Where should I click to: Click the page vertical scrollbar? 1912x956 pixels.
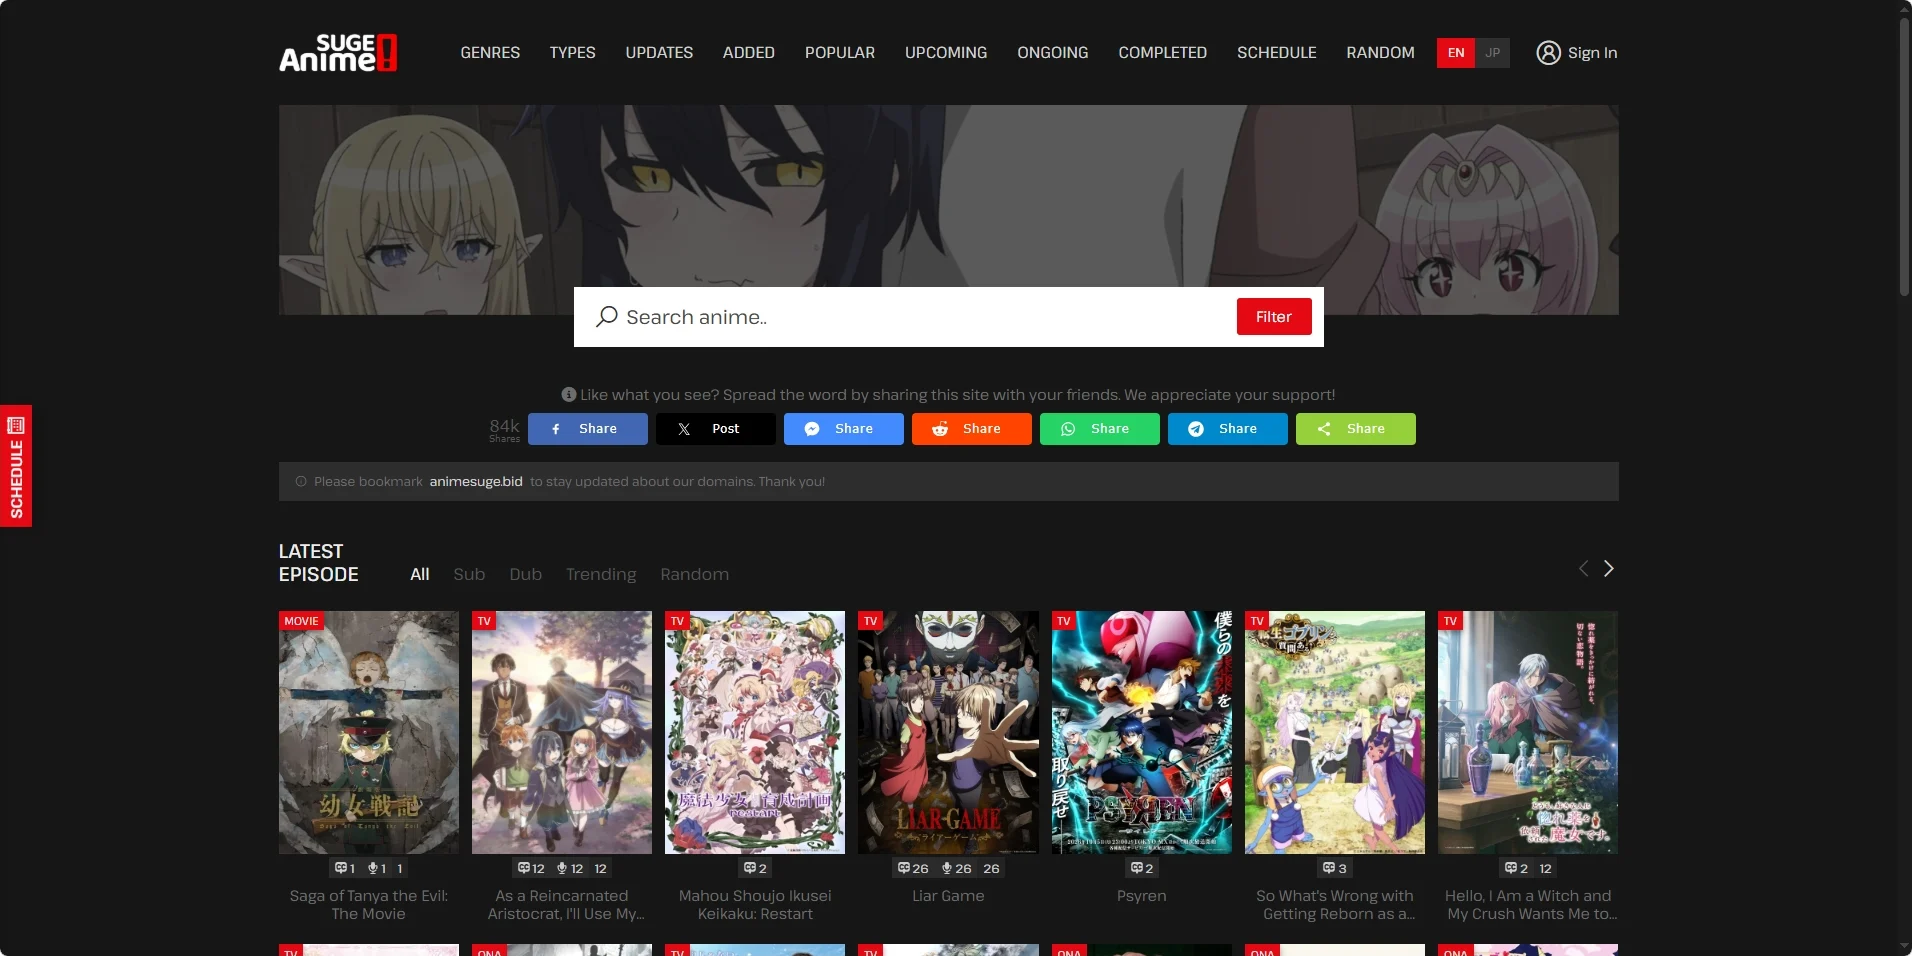click(x=1905, y=155)
